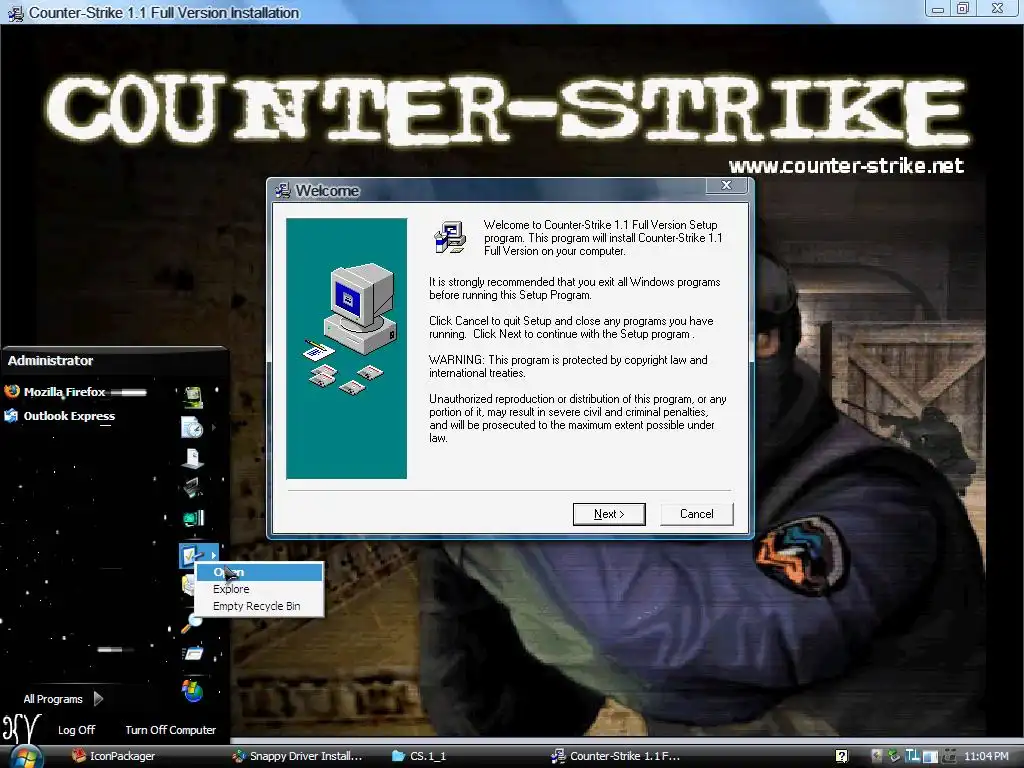This screenshot has height=768, width=1024.
Task: Click Next in the Welcome dialog
Action: (609, 514)
